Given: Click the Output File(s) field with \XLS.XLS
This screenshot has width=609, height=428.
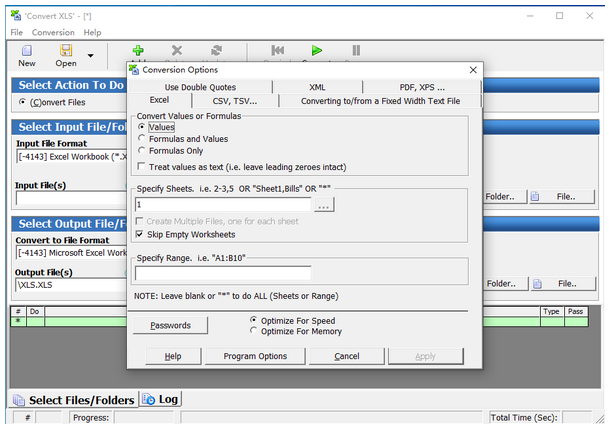Looking at the screenshot, I should pyautogui.click(x=71, y=285).
